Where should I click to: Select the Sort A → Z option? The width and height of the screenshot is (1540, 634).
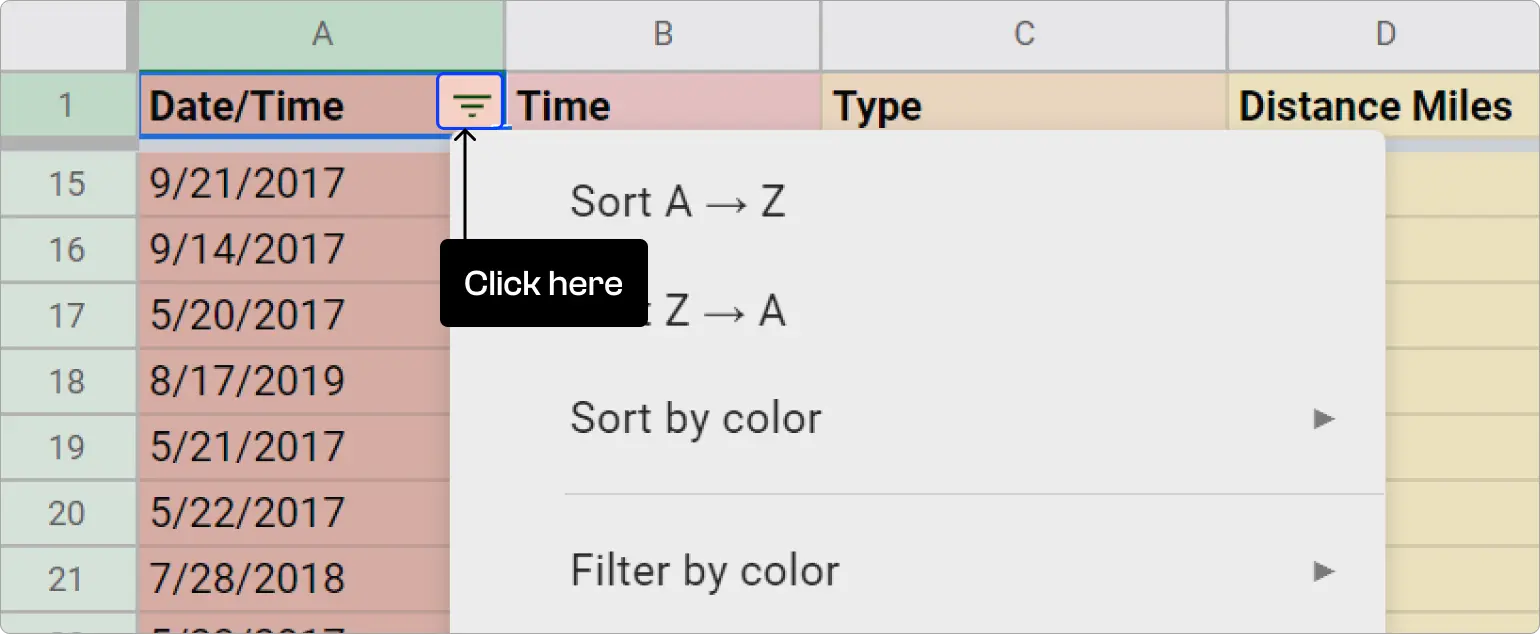pyautogui.click(x=678, y=201)
